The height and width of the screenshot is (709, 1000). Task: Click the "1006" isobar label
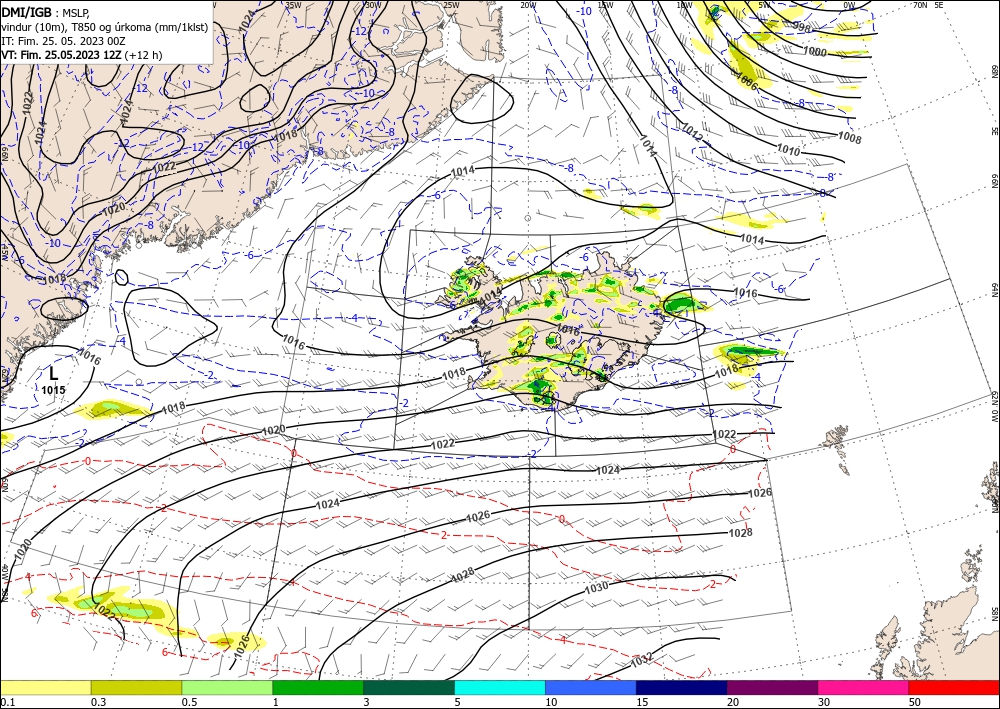(x=746, y=79)
